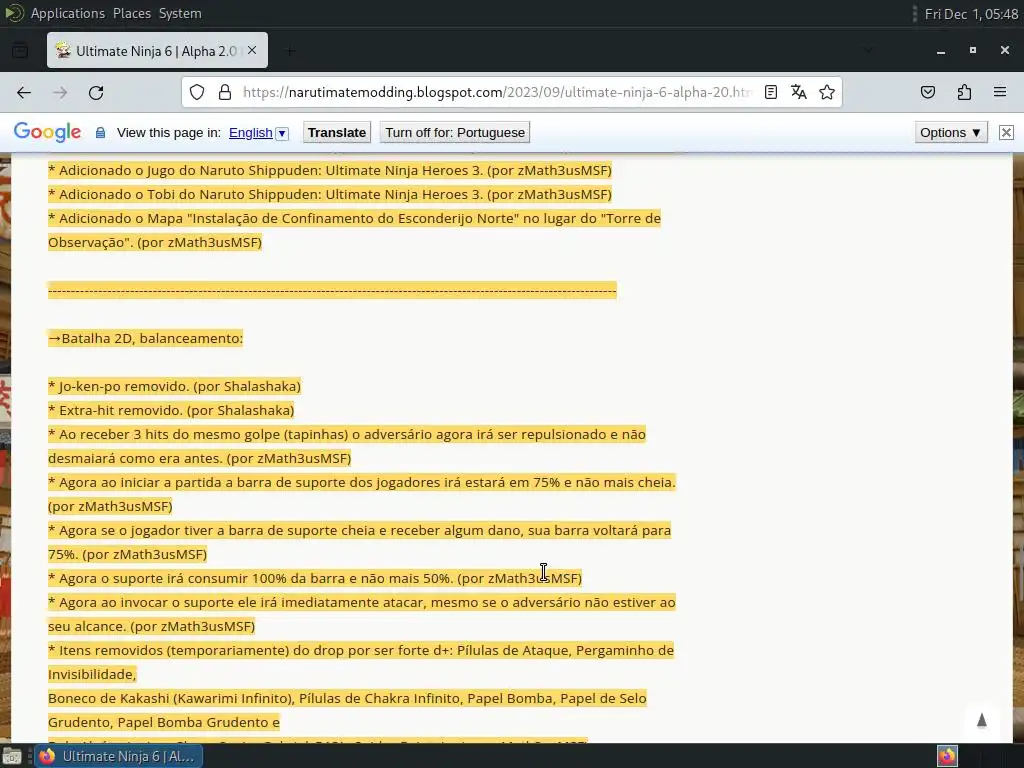1024x768 pixels.
Task: Open the translate page icon in address bar
Action: (x=799, y=92)
